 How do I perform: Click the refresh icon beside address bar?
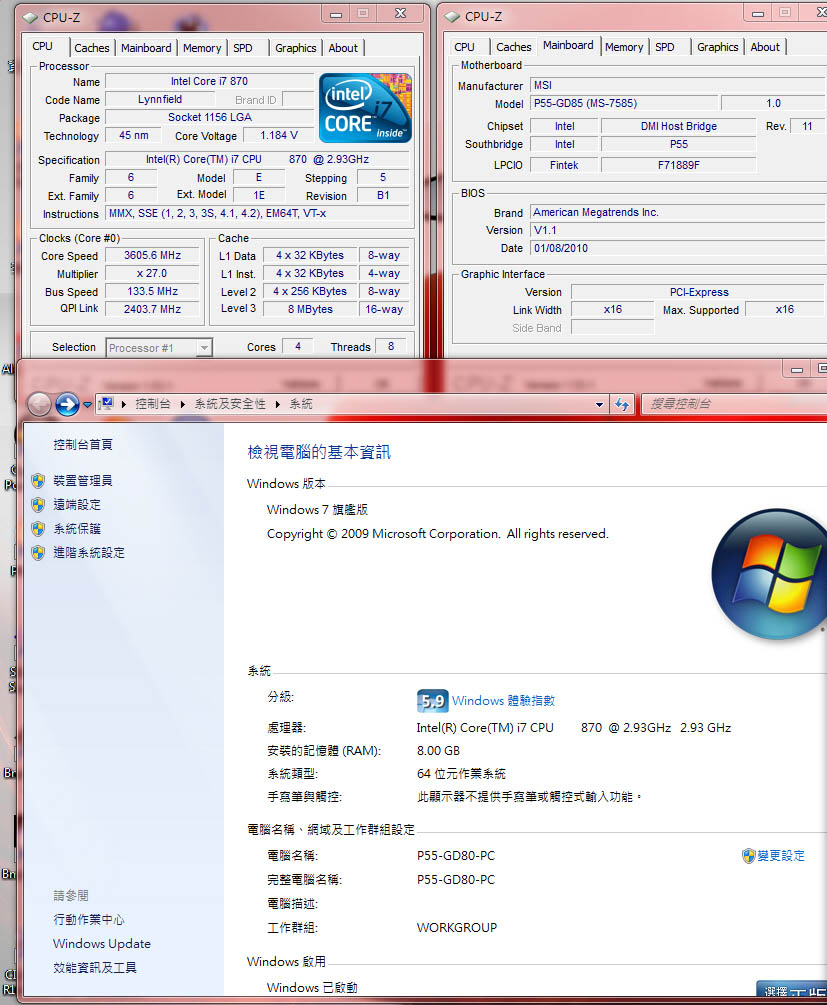click(622, 404)
